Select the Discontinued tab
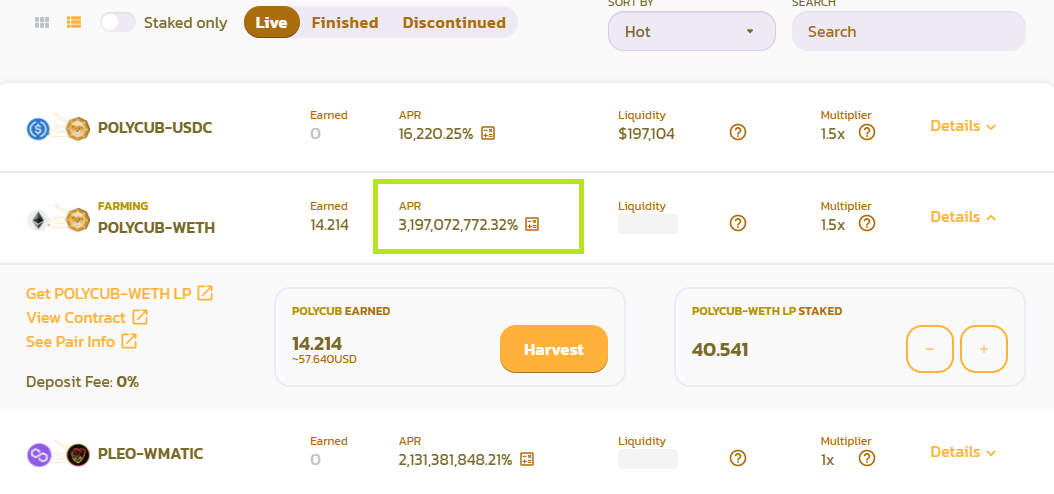Screen dimensions: 1054x494 454,22
